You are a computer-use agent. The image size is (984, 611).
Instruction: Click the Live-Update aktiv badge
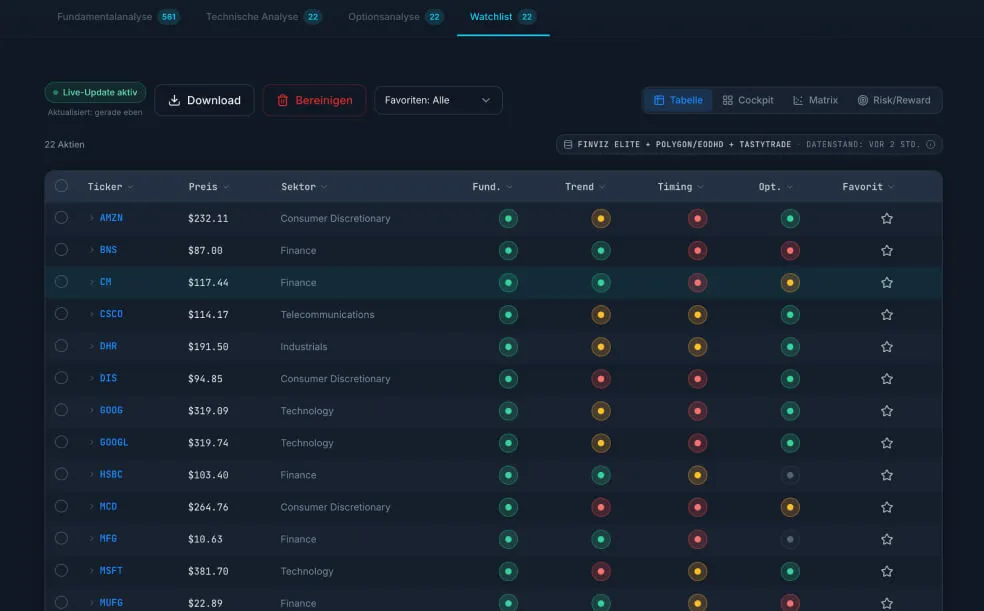coord(95,92)
